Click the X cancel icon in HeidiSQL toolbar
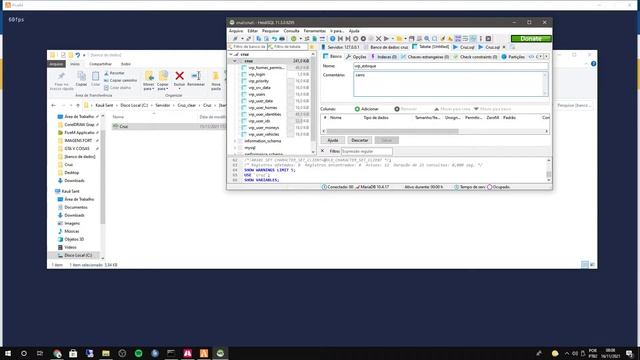 378,38
